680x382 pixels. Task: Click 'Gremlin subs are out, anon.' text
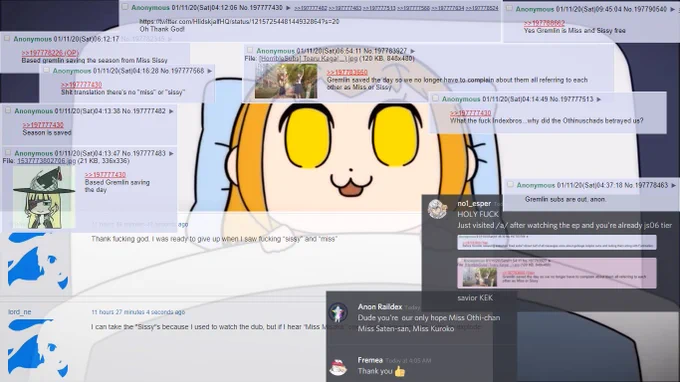[566, 199]
